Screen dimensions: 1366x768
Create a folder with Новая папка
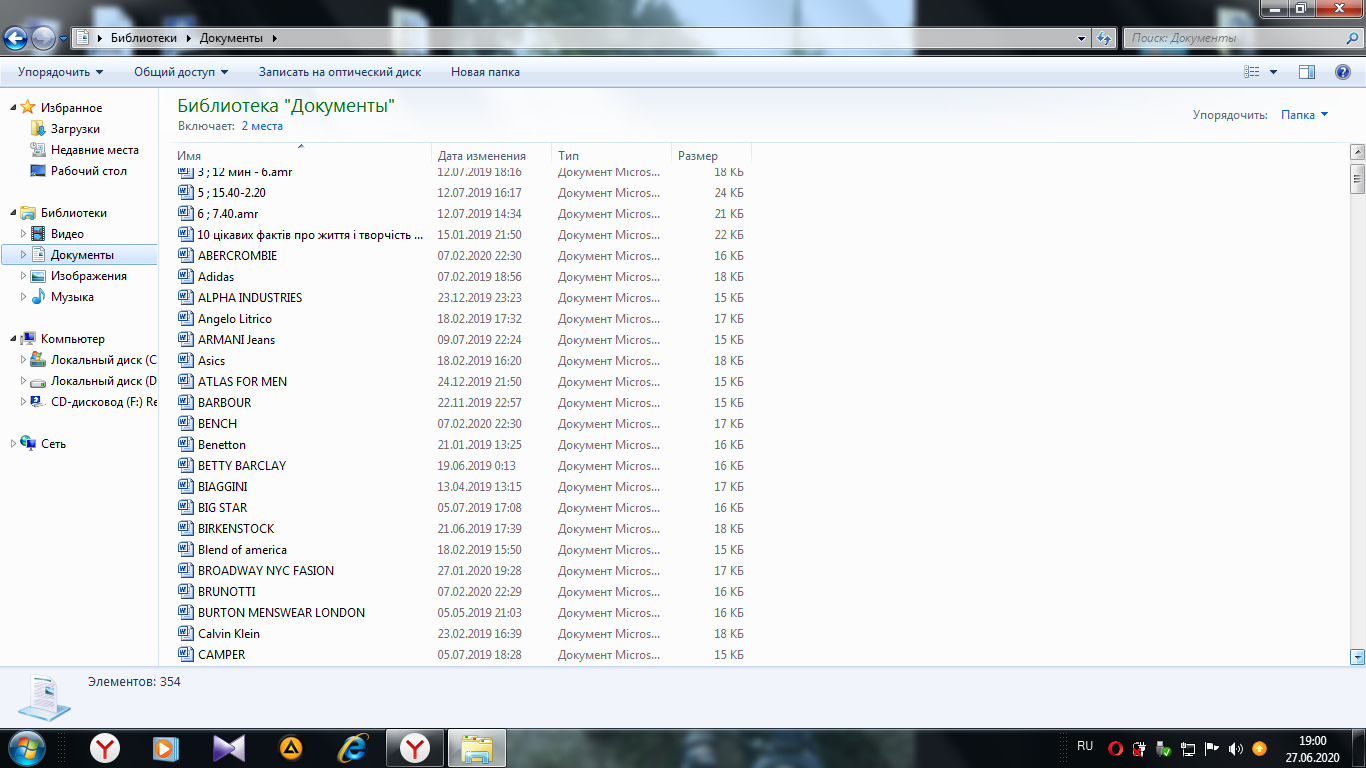point(485,72)
